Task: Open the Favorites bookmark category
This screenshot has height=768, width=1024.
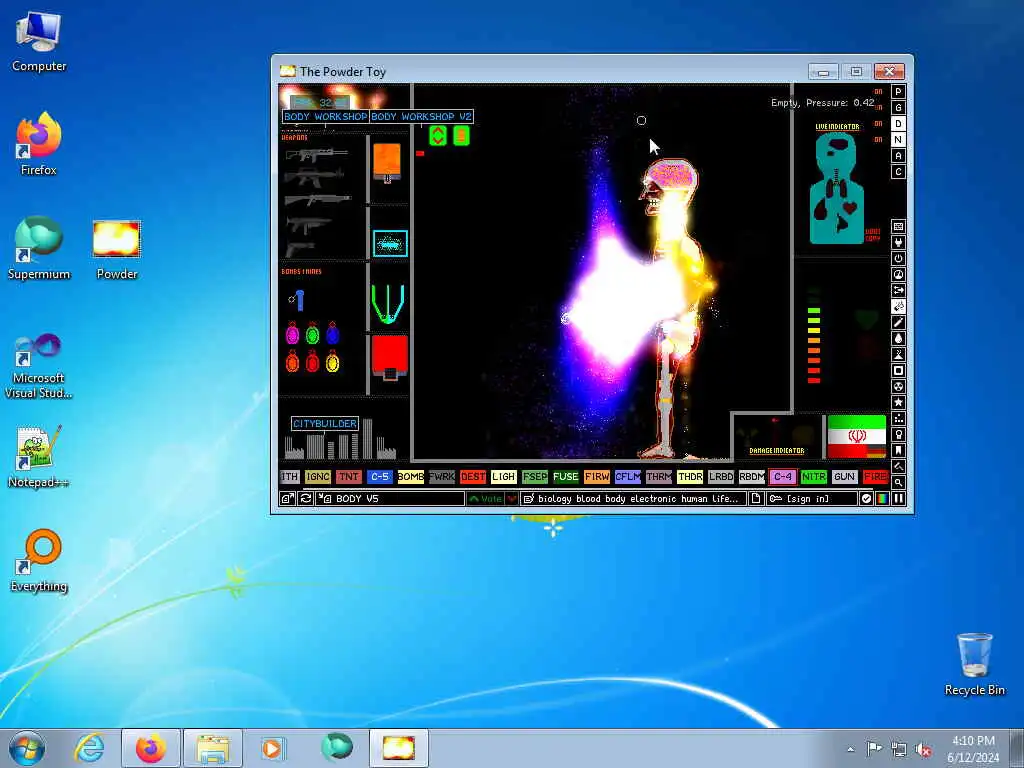Action: pyautogui.click(x=898, y=451)
